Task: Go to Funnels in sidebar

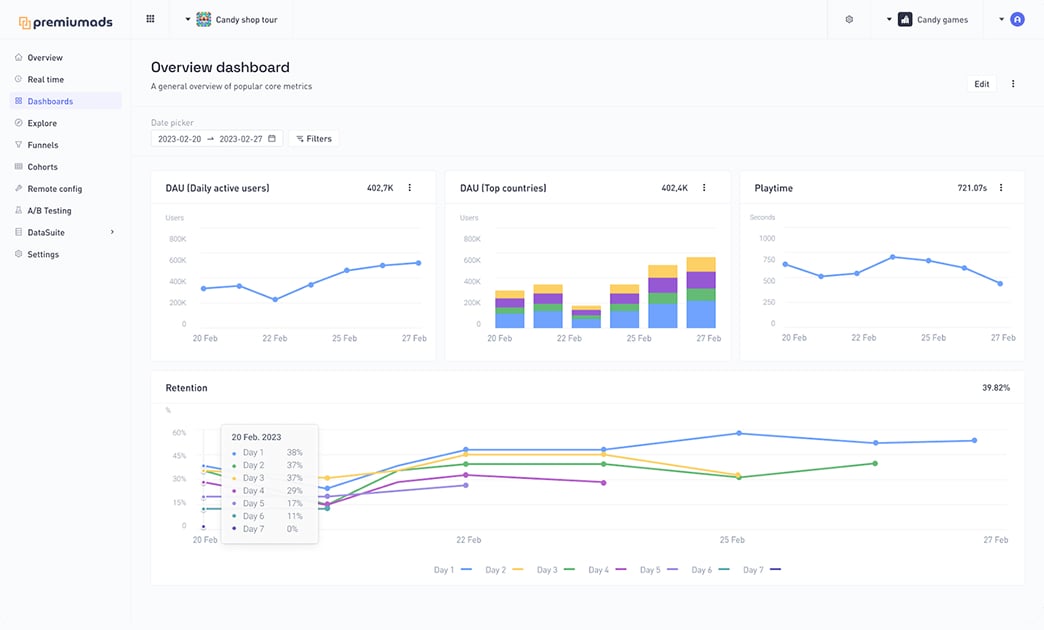Action: (x=42, y=145)
